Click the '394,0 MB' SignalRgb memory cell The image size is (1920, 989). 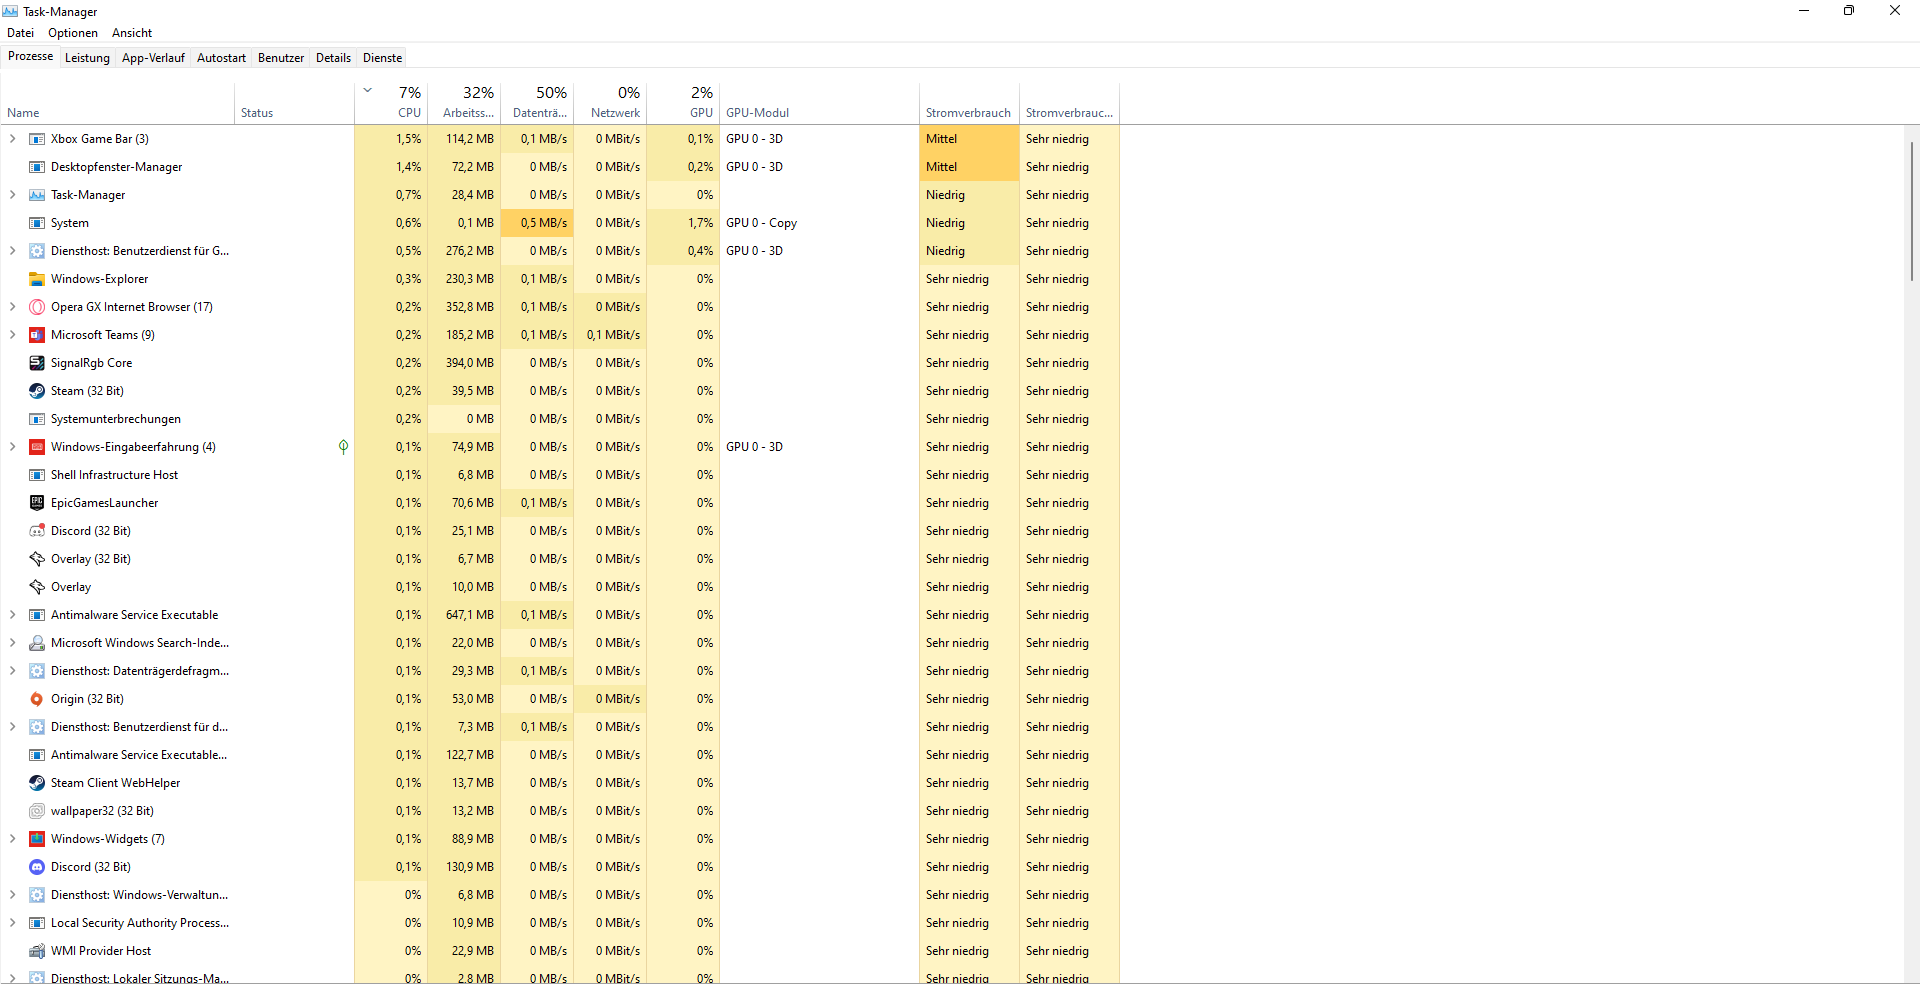click(464, 363)
